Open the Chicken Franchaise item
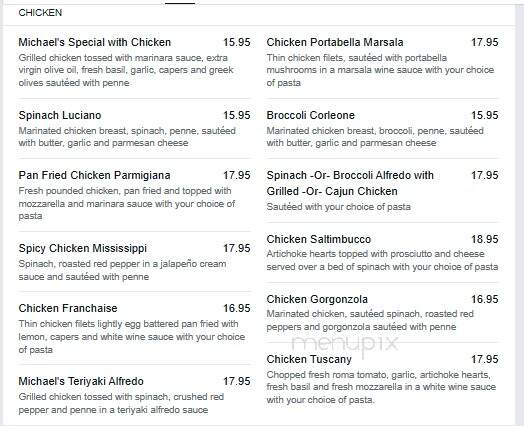Image resolution: width=524 pixels, height=426 pixels. tap(68, 308)
